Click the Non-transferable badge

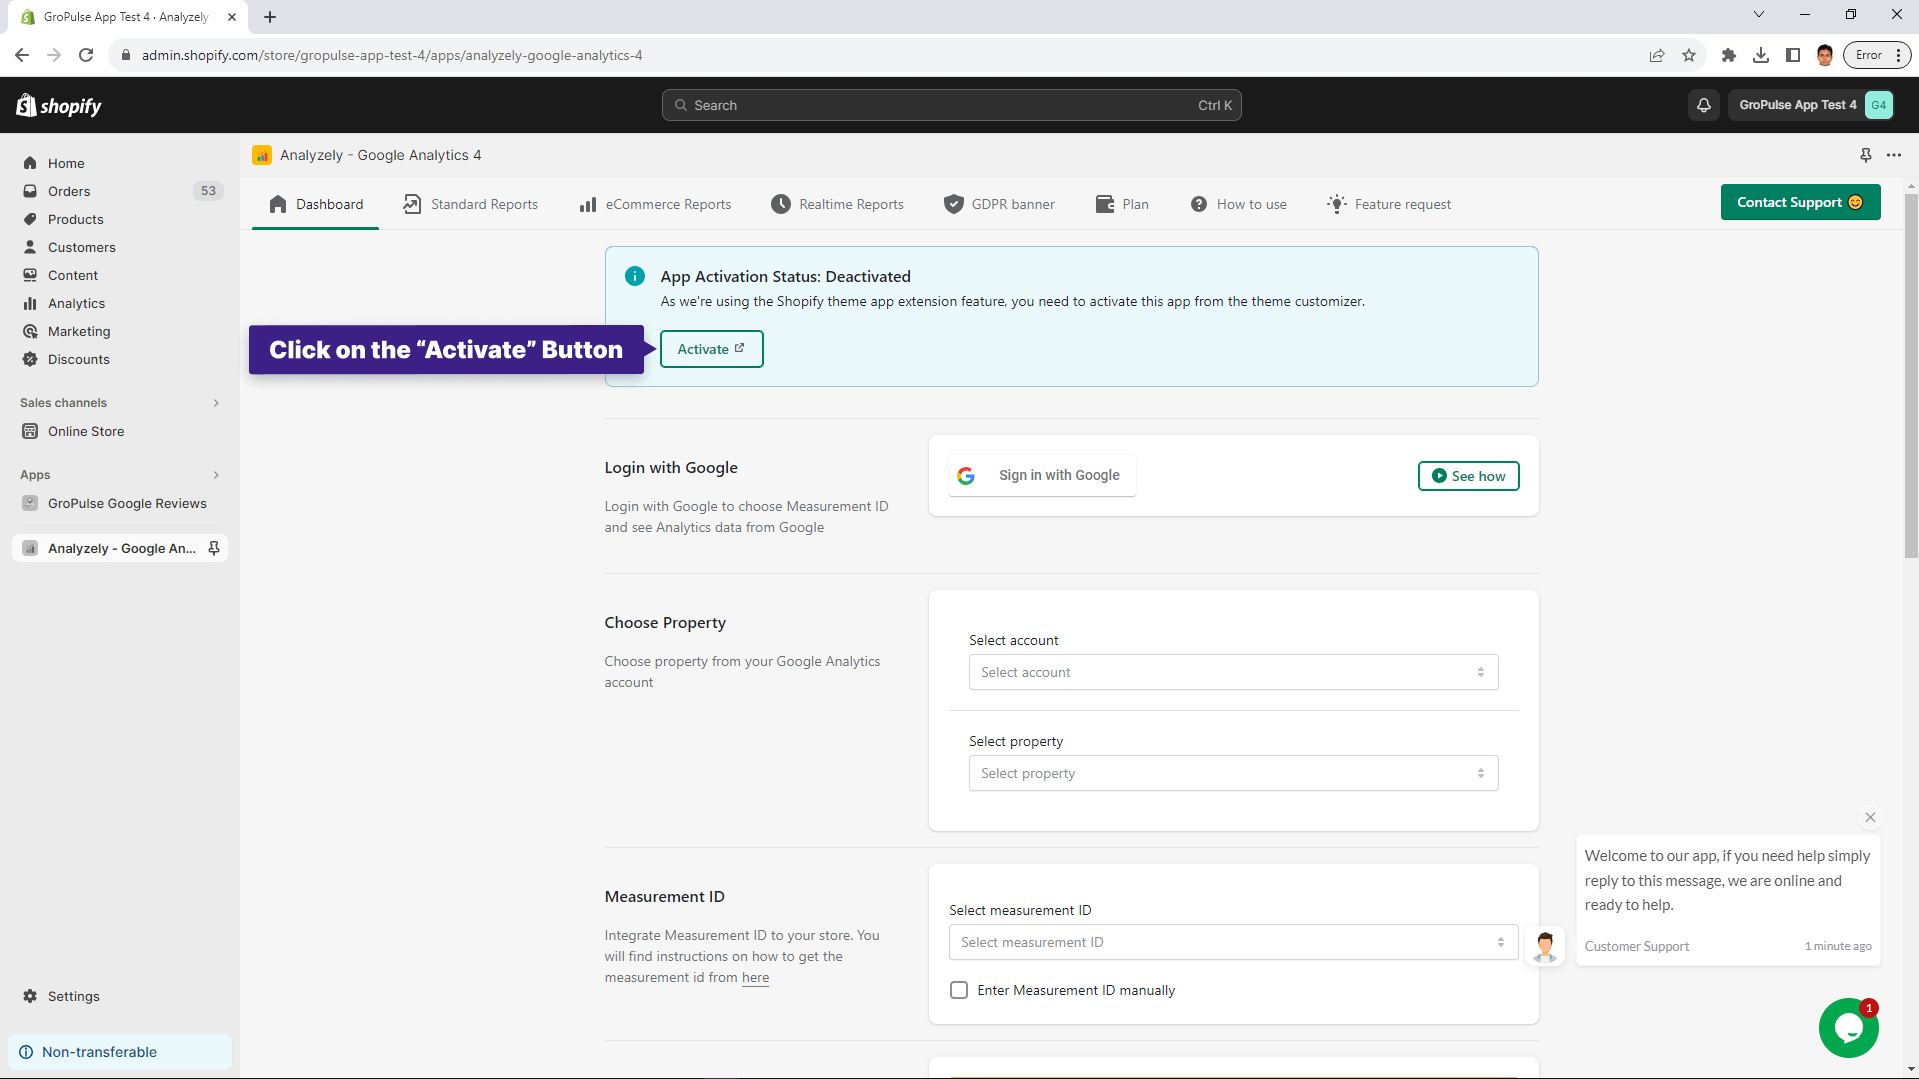click(120, 1052)
